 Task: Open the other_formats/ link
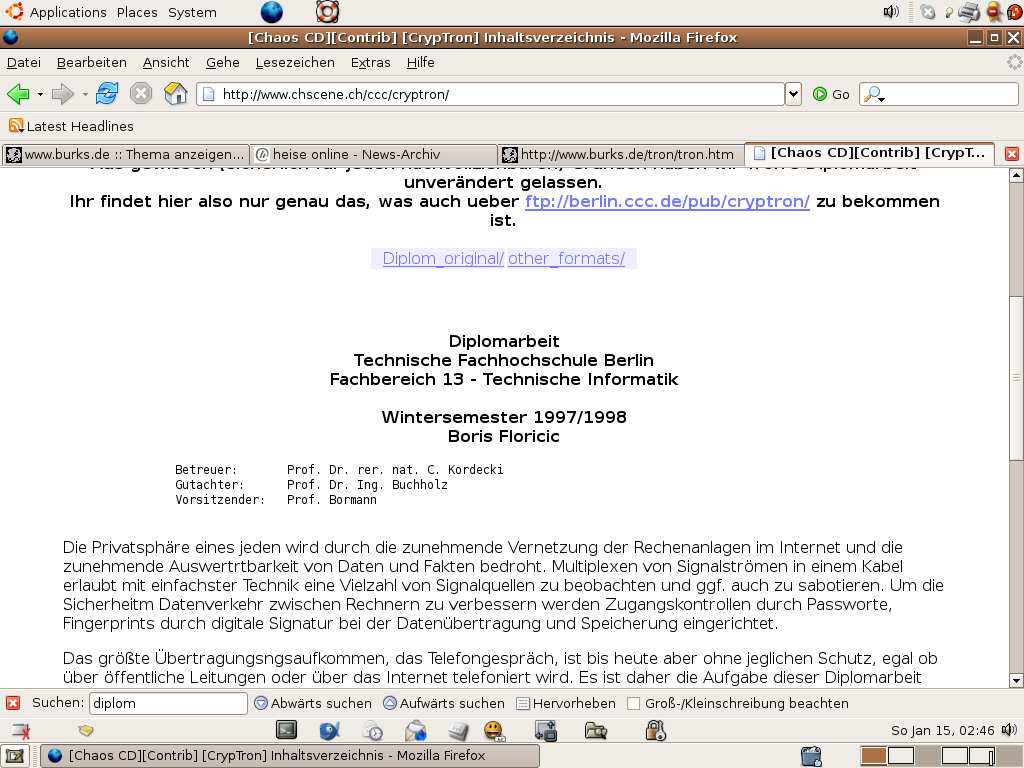(566, 259)
